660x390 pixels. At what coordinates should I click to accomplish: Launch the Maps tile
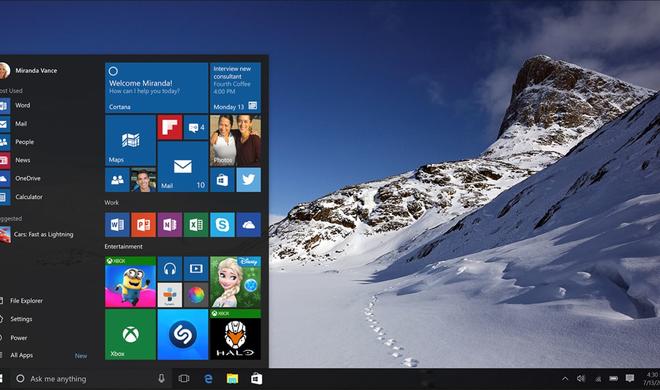[x=130, y=140]
